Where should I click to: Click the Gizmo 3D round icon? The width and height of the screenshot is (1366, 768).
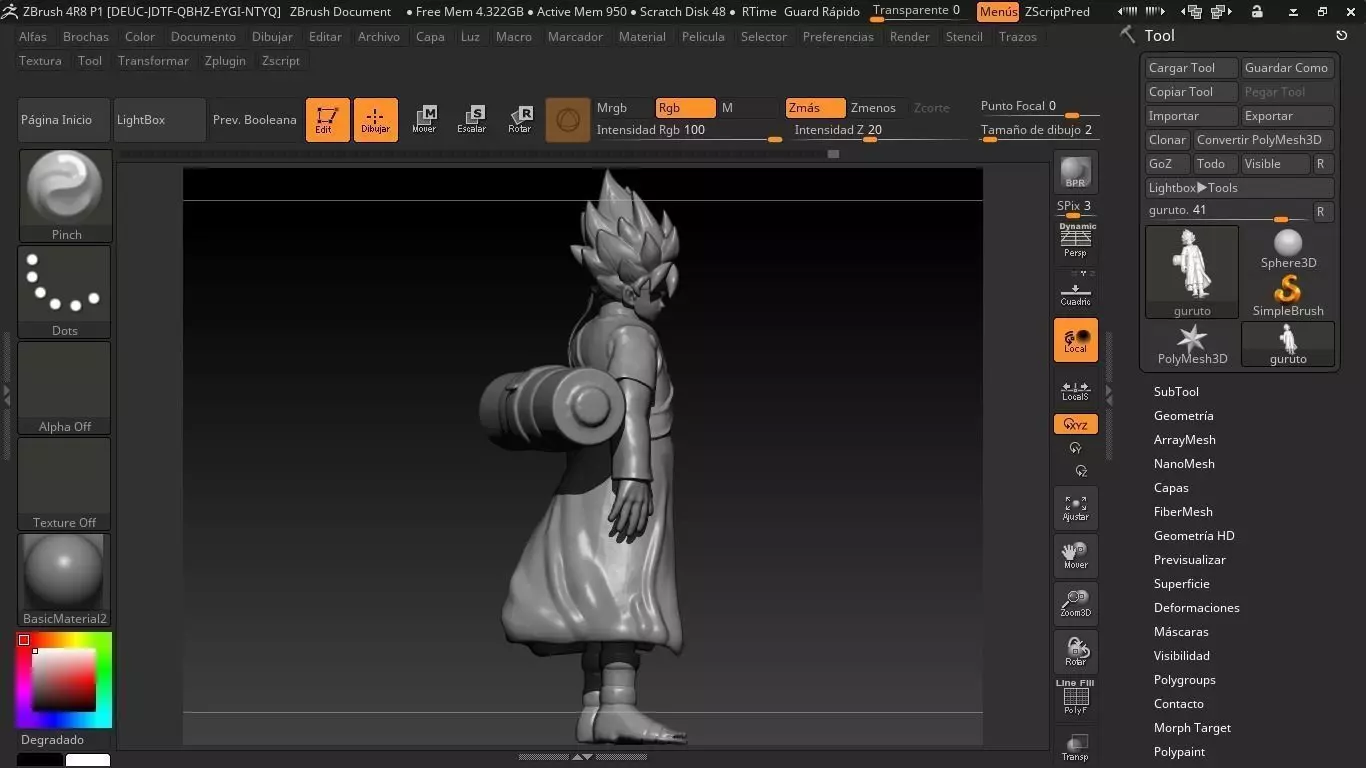click(x=568, y=120)
